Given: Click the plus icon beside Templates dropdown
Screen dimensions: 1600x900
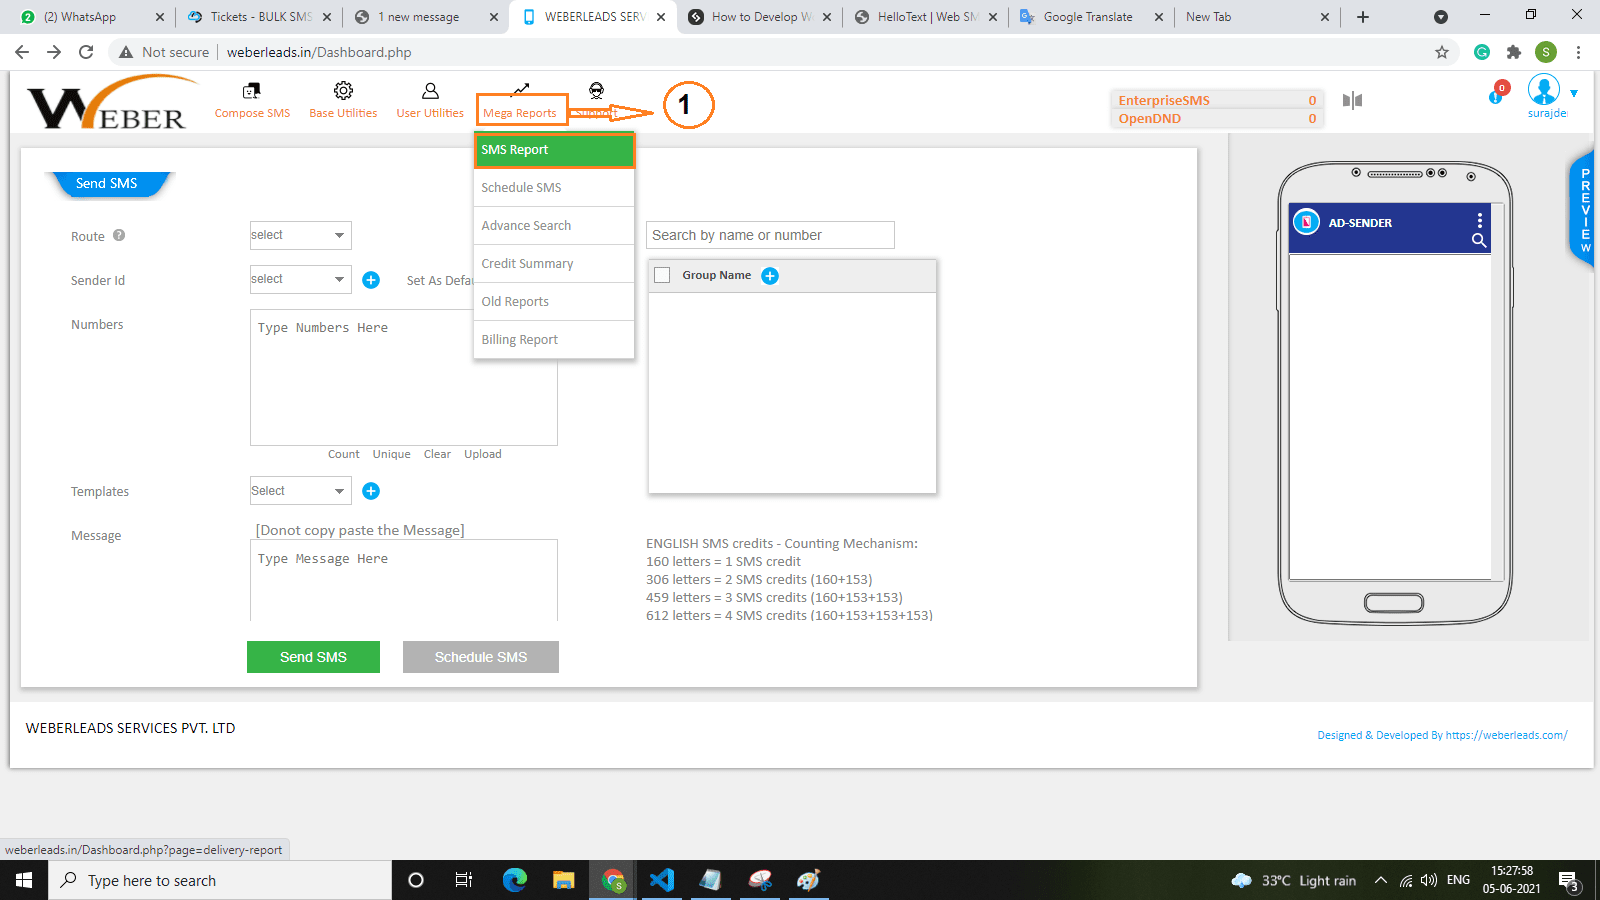Looking at the screenshot, I should (371, 491).
